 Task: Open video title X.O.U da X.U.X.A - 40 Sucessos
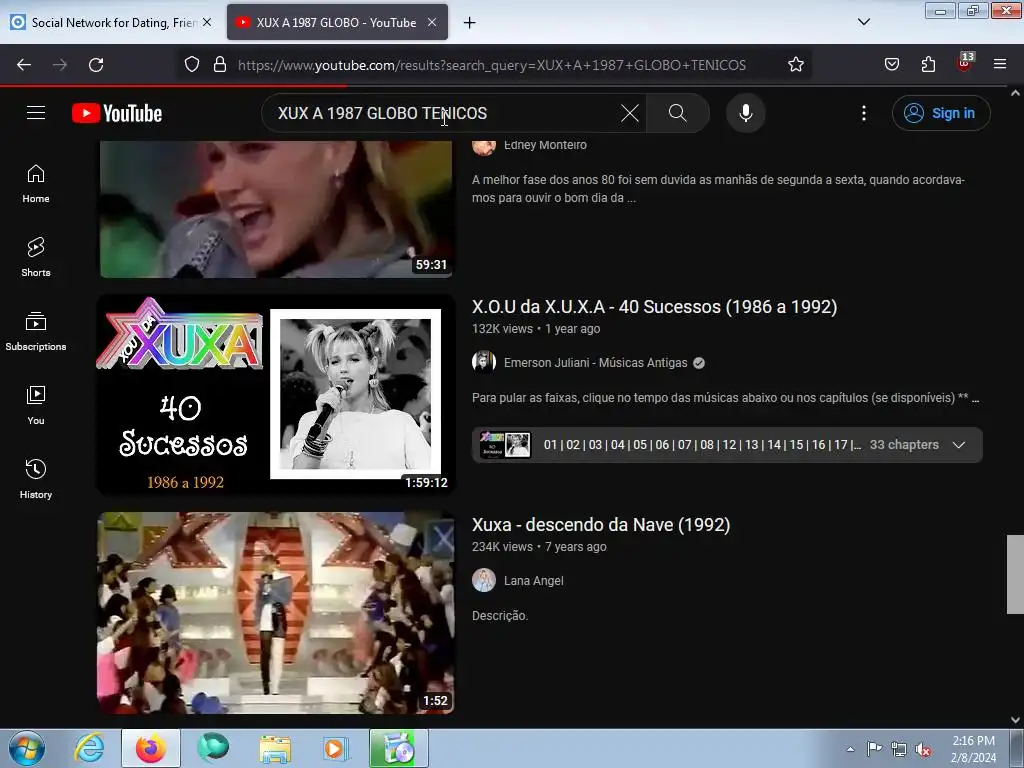click(x=654, y=307)
